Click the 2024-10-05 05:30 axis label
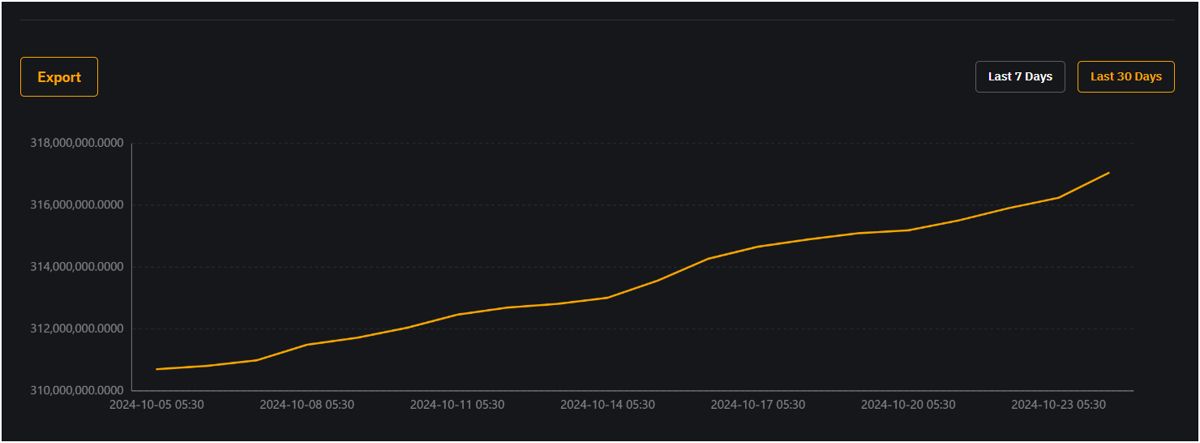This screenshot has height=443, width=1200. pyautogui.click(x=157, y=405)
